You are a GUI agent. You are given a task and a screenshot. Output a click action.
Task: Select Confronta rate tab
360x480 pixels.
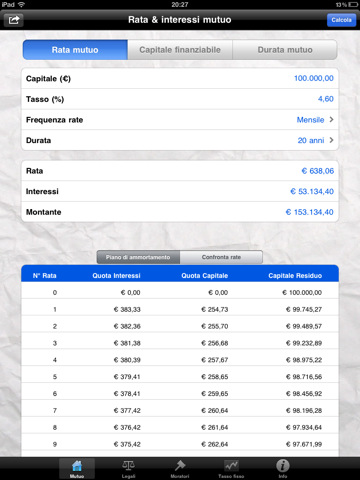(x=221, y=257)
